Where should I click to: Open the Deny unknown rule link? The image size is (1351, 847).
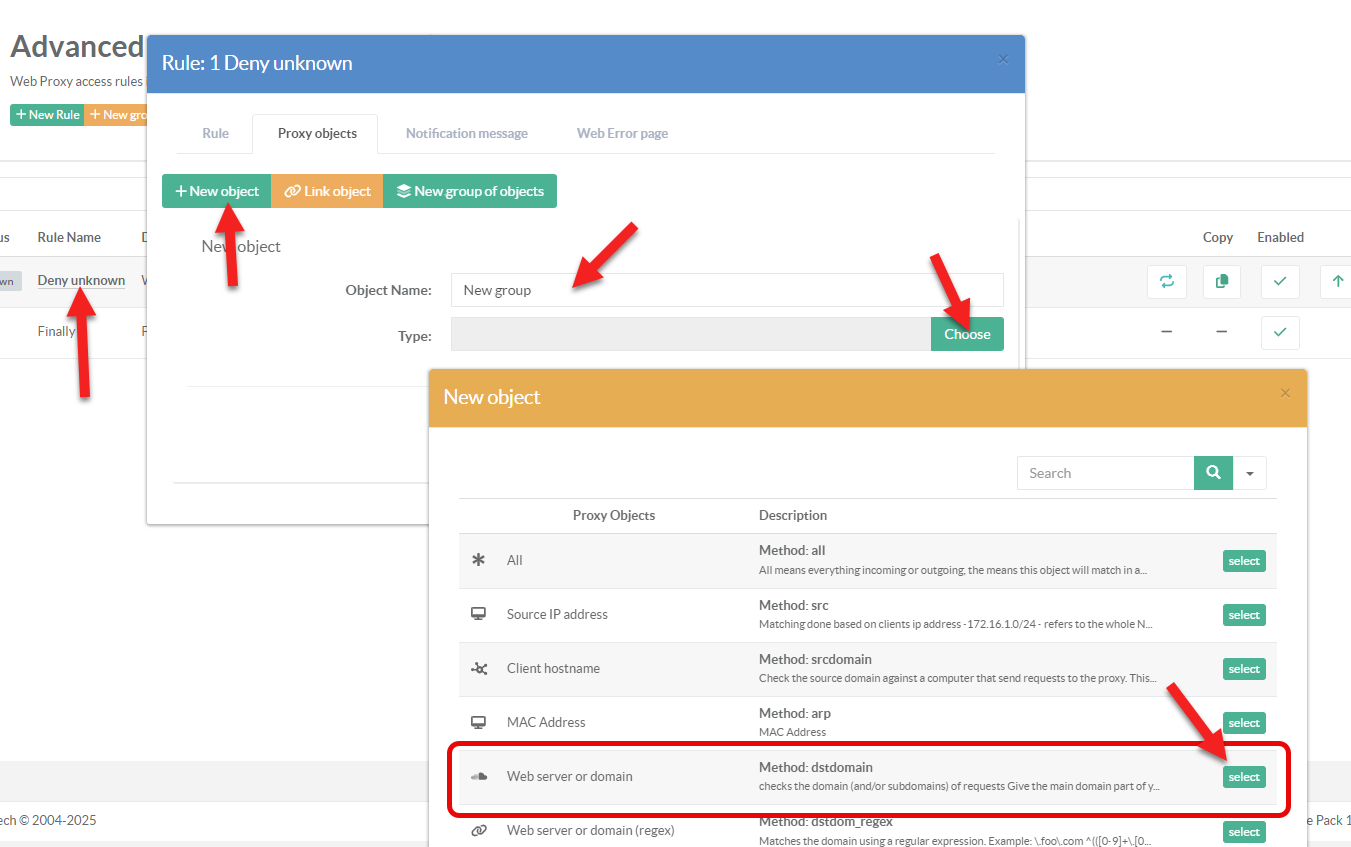(x=81, y=280)
